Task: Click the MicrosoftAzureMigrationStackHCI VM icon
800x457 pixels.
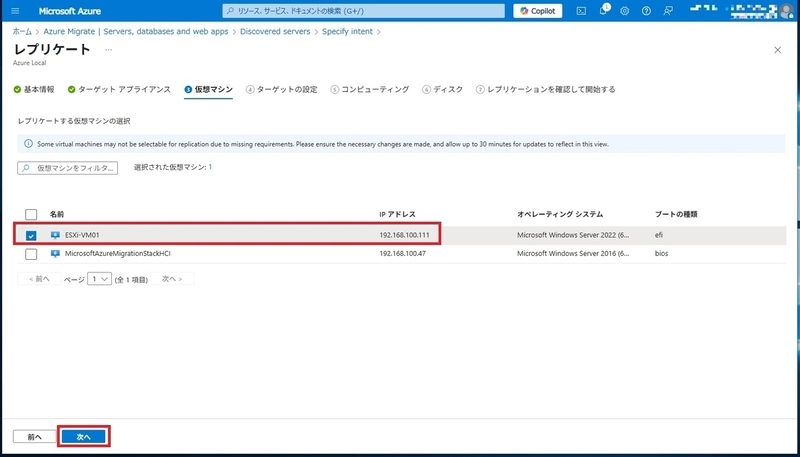Action: click(x=55, y=253)
